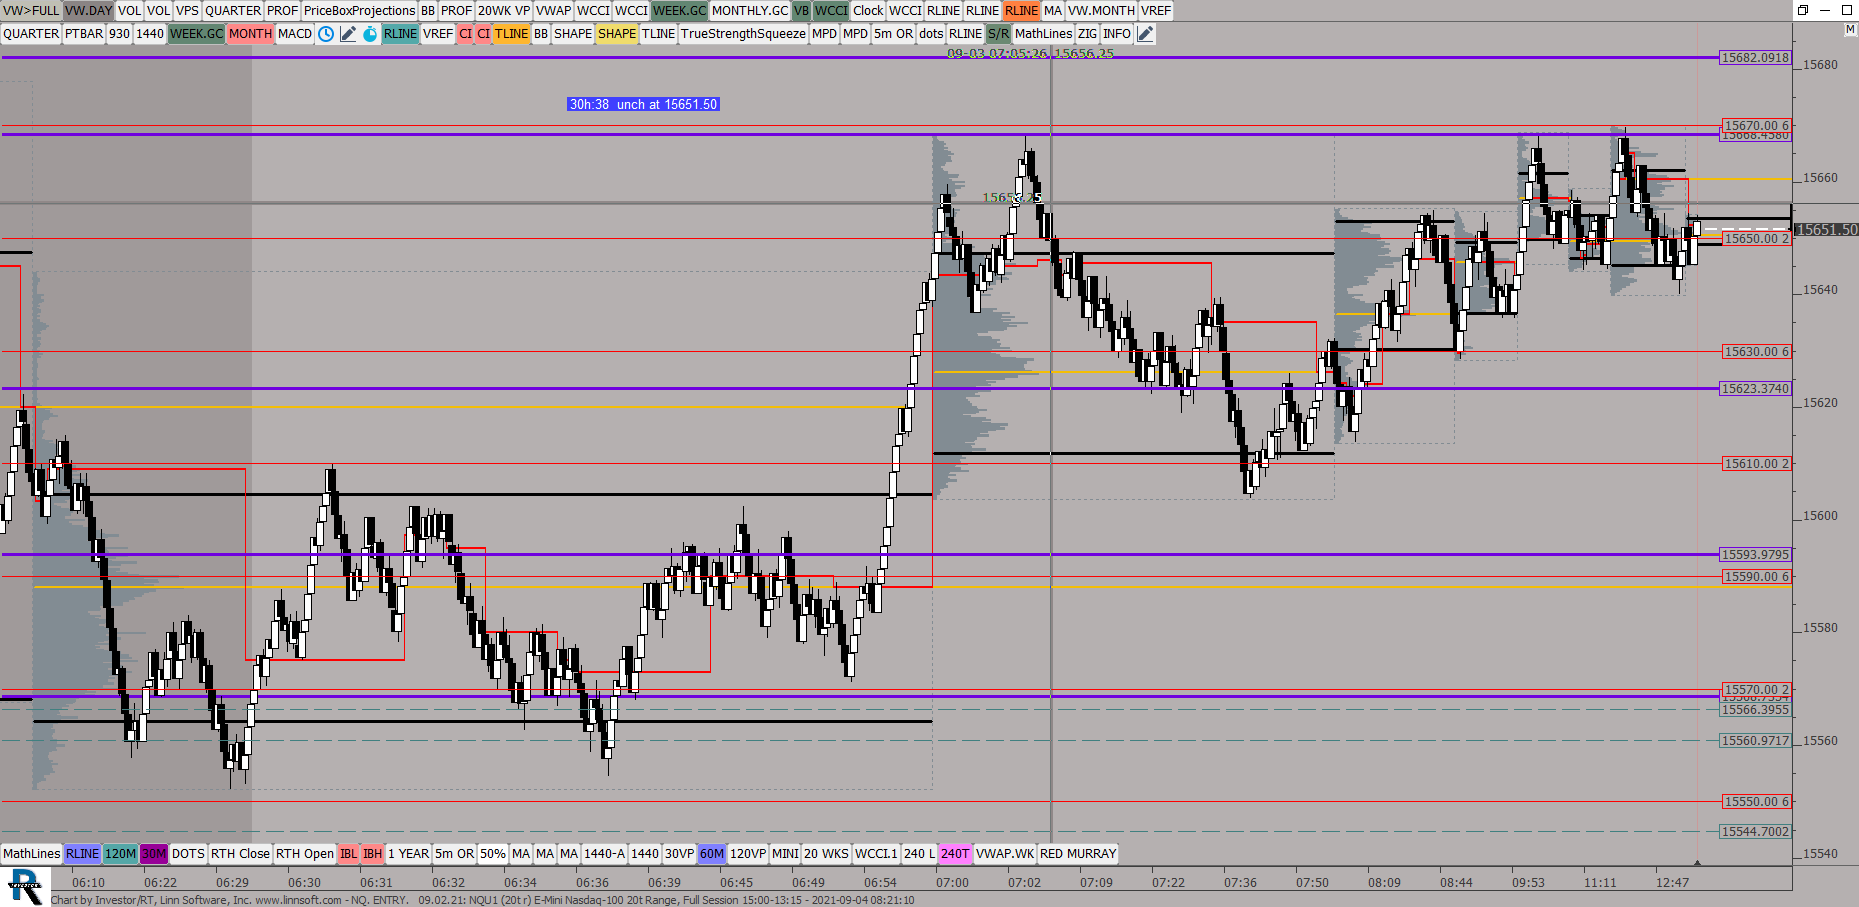Viewport: 1859px width, 907px height.
Task: Toggle the purple 30M button
Action: click(154, 854)
